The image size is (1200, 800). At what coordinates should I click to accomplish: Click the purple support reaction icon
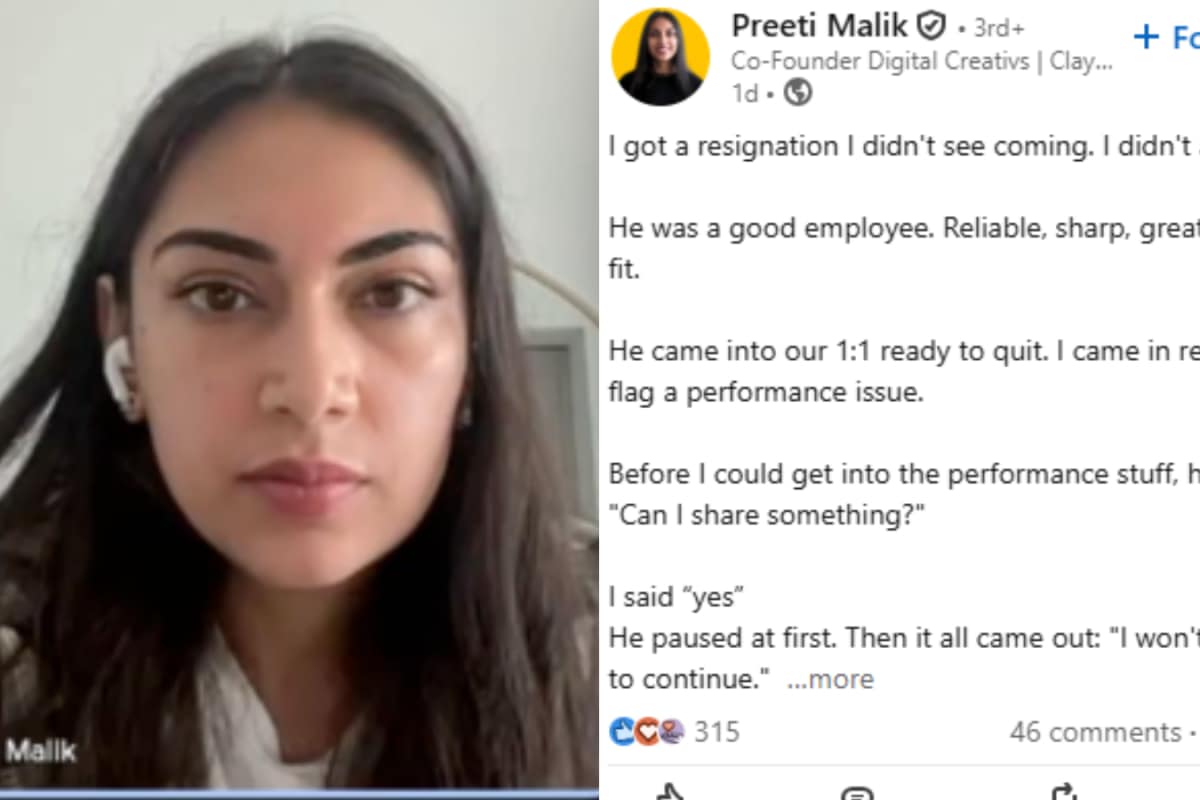671,732
